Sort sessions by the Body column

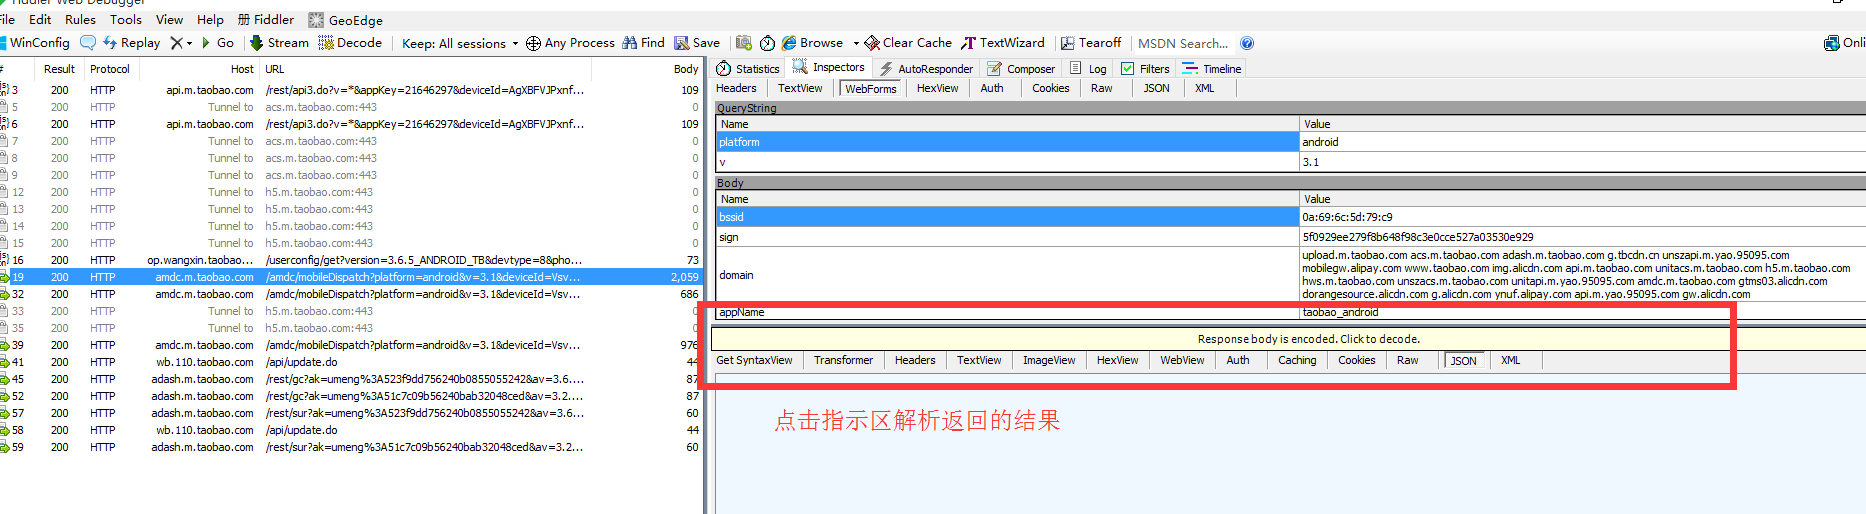click(686, 69)
